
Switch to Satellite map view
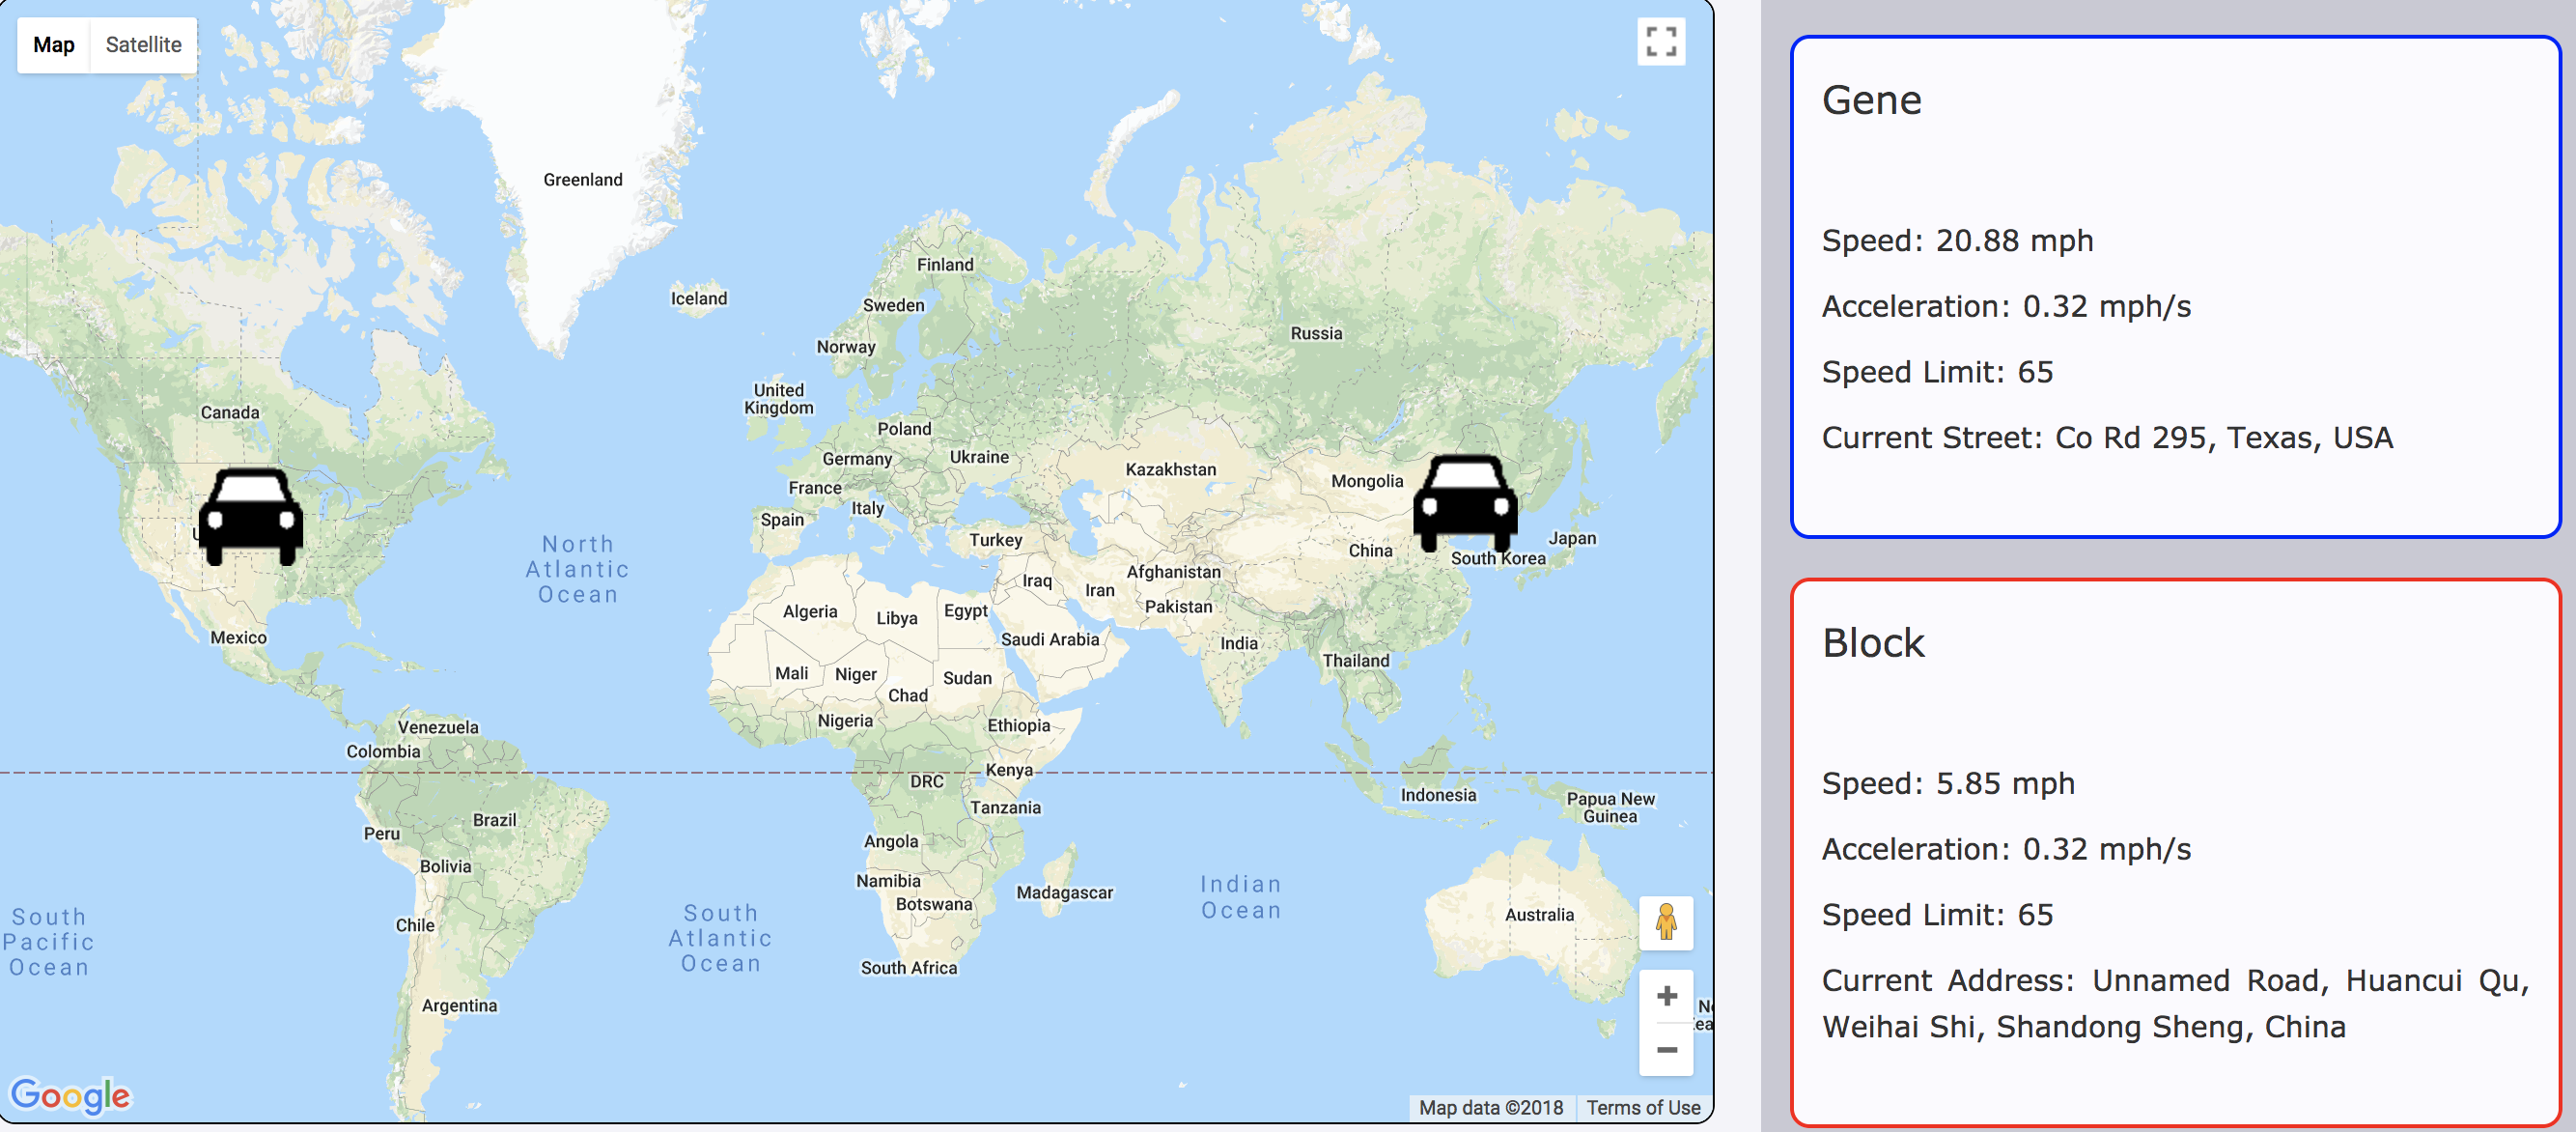(x=143, y=45)
